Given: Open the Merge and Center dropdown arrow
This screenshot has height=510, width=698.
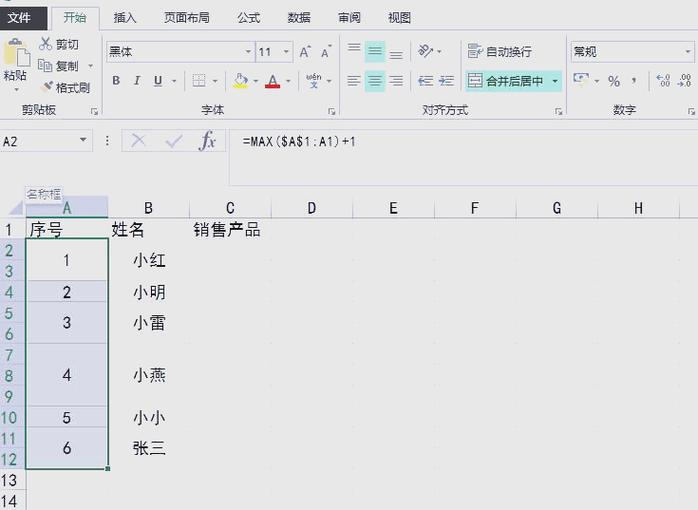Looking at the screenshot, I should (555, 81).
